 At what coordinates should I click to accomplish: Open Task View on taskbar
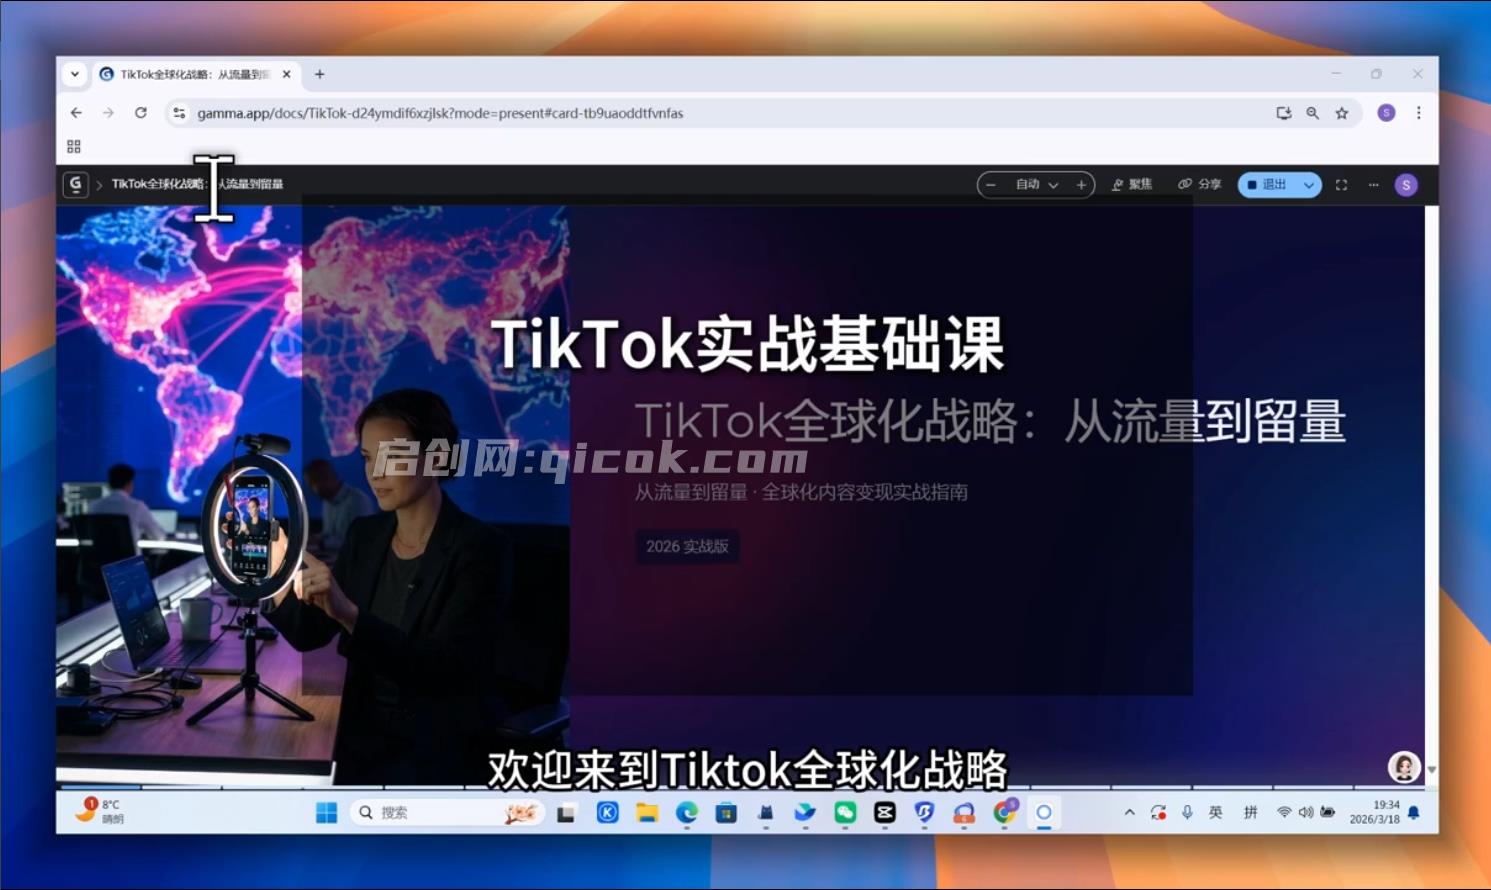pyautogui.click(x=566, y=813)
